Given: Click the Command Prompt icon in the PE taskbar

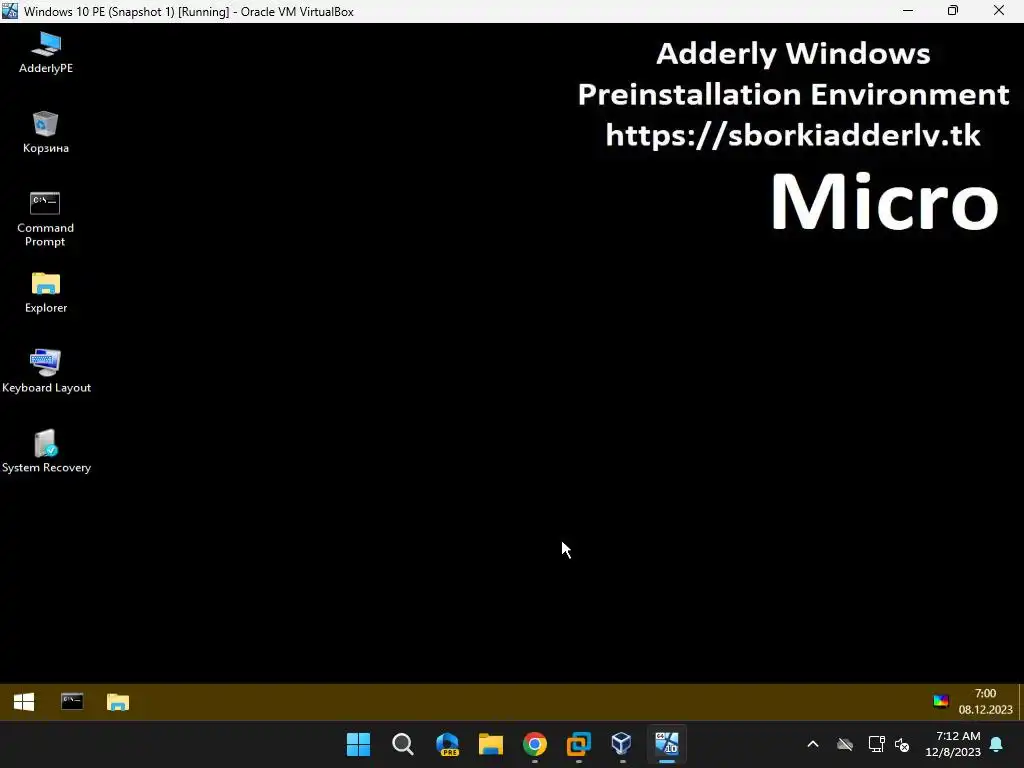Looking at the screenshot, I should coord(72,702).
